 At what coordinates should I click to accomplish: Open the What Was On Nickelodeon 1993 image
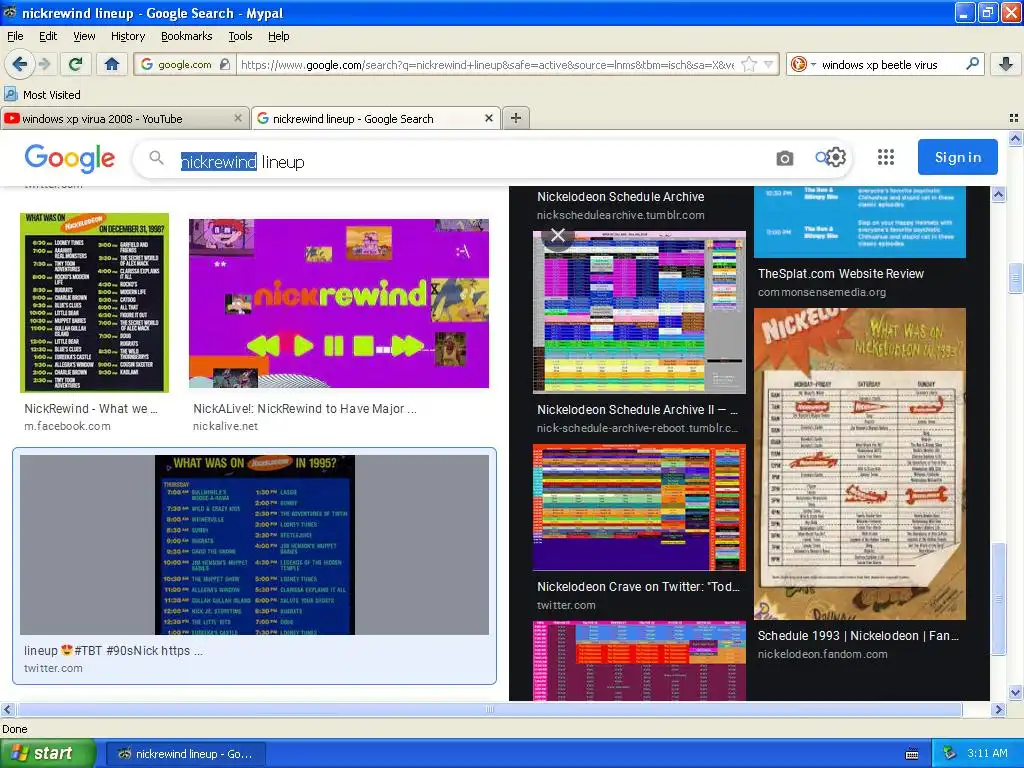[859, 464]
